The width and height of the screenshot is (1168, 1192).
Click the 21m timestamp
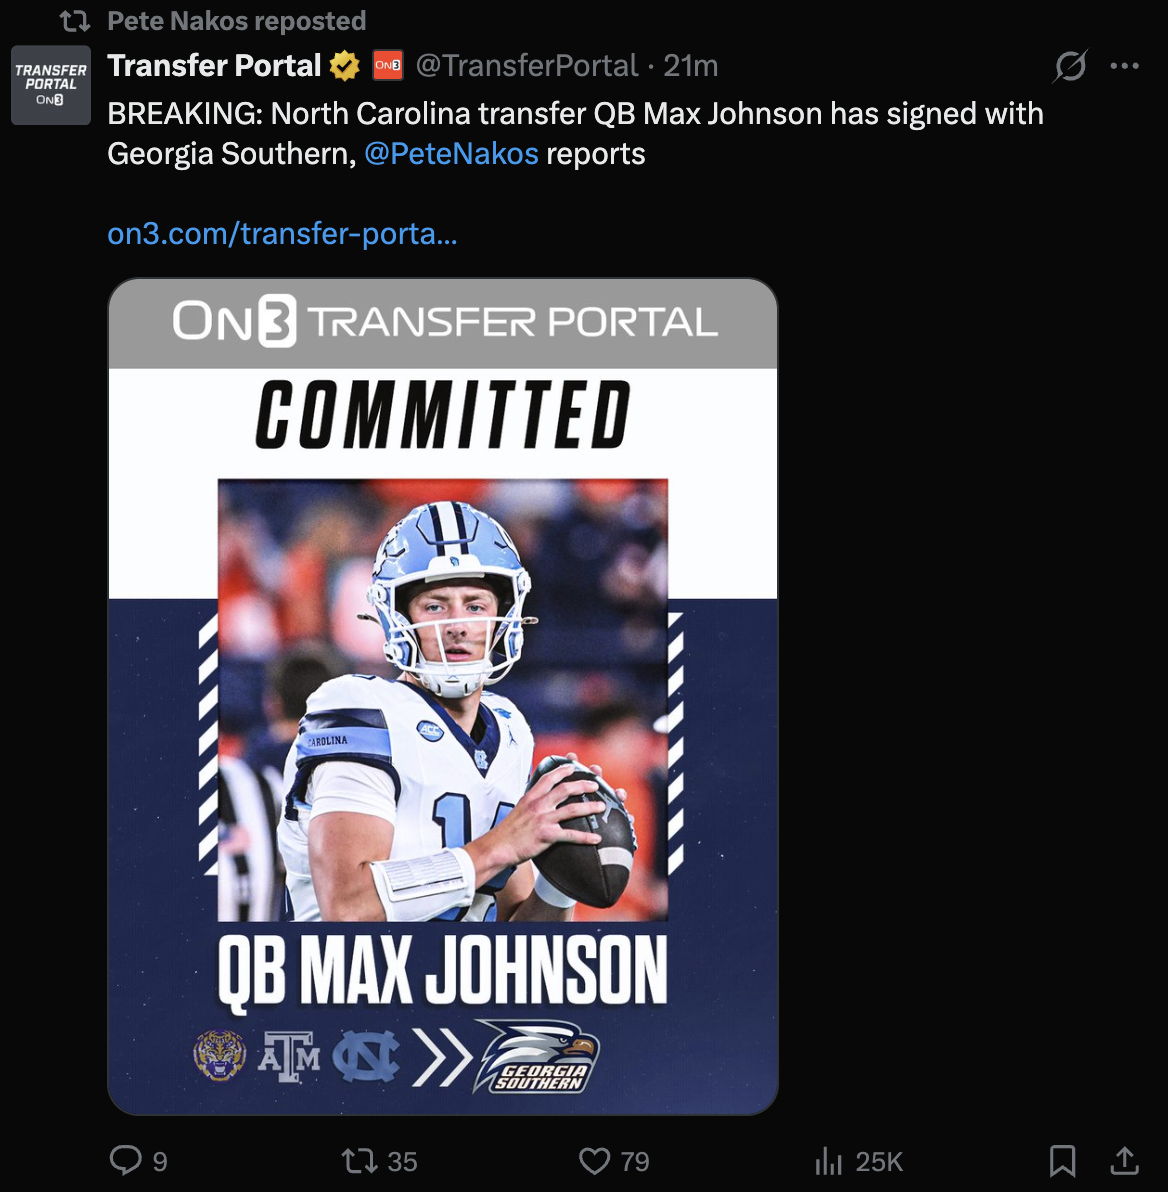pyautogui.click(x=691, y=66)
